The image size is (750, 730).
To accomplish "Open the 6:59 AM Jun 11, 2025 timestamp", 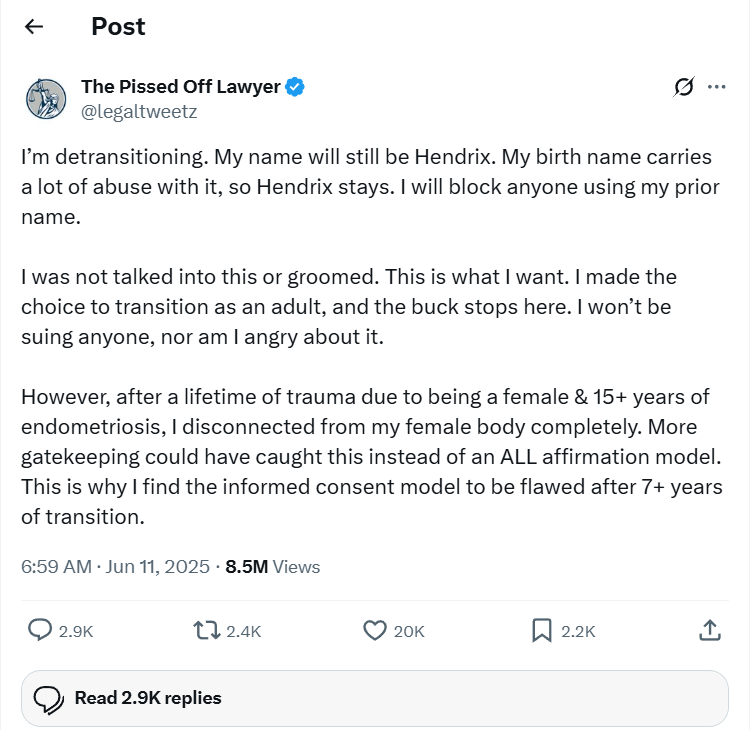I will (115, 567).
